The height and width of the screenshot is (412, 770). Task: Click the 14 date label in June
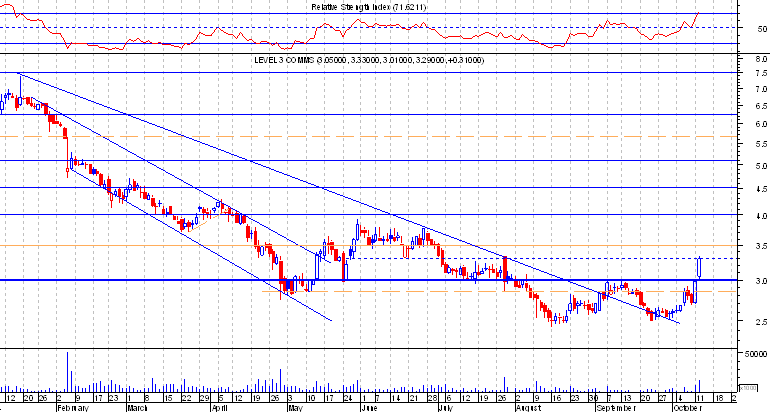395,398
